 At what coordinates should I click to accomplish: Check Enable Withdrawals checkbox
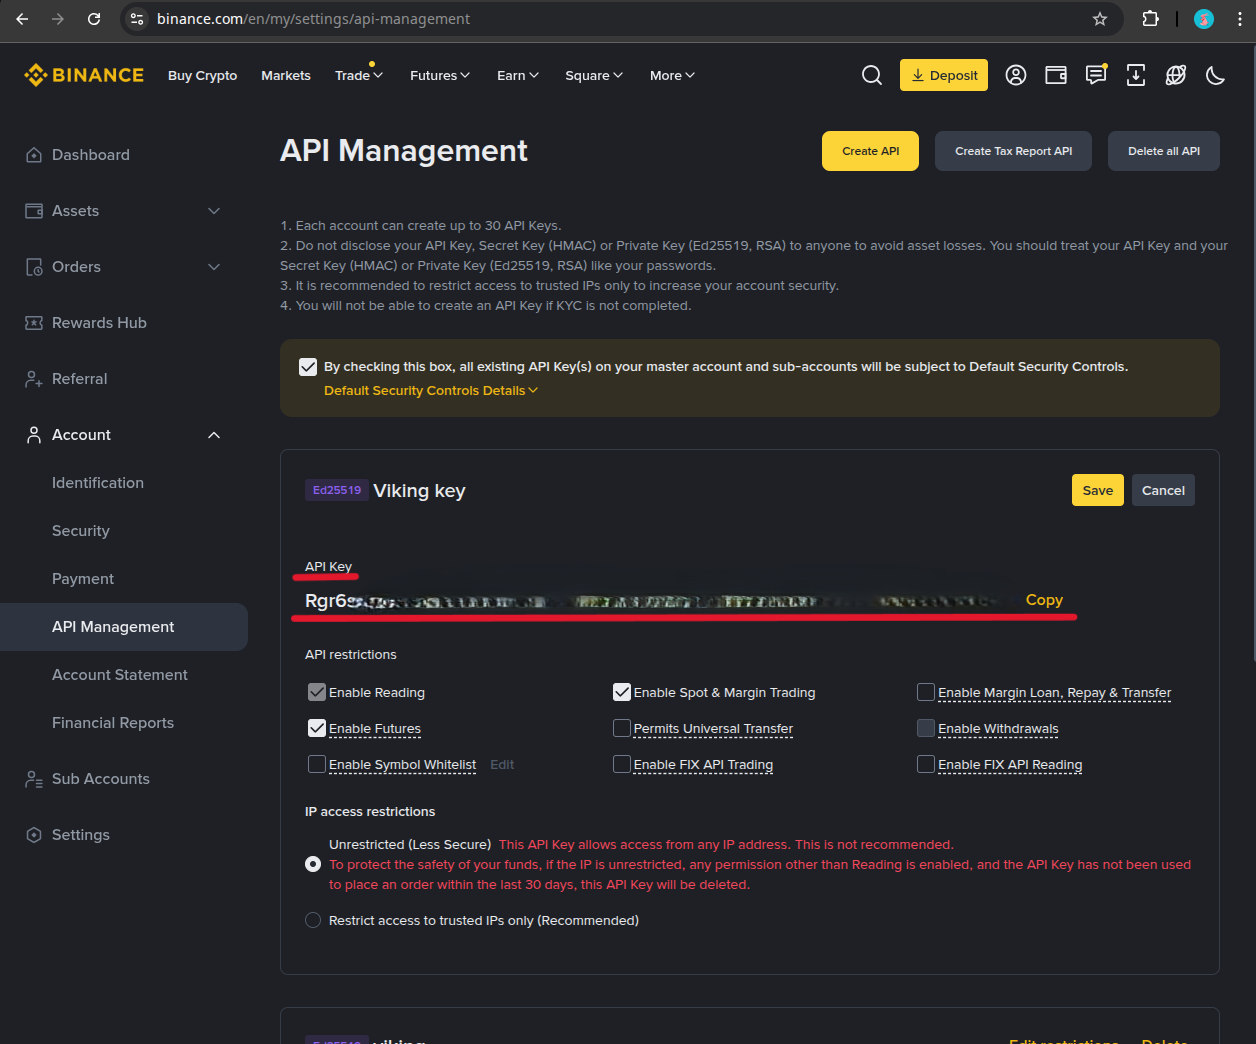tap(926, 728)
